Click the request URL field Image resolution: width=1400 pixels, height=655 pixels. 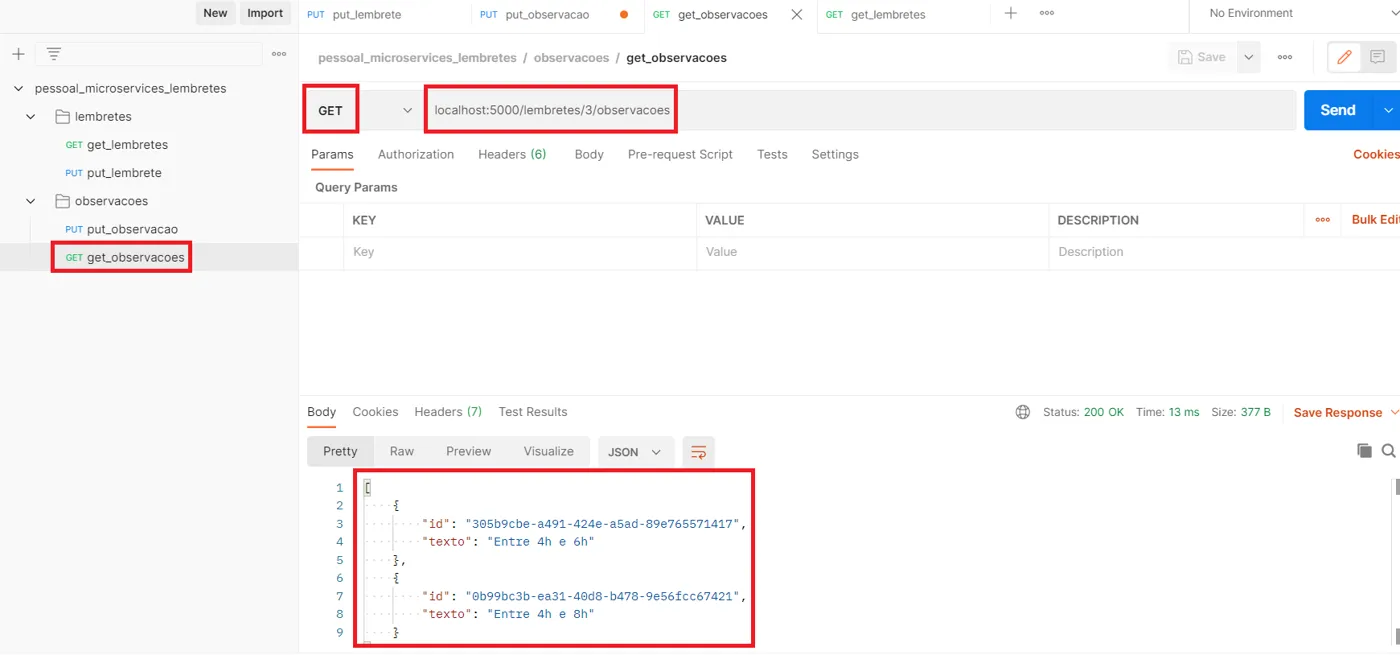860,110
